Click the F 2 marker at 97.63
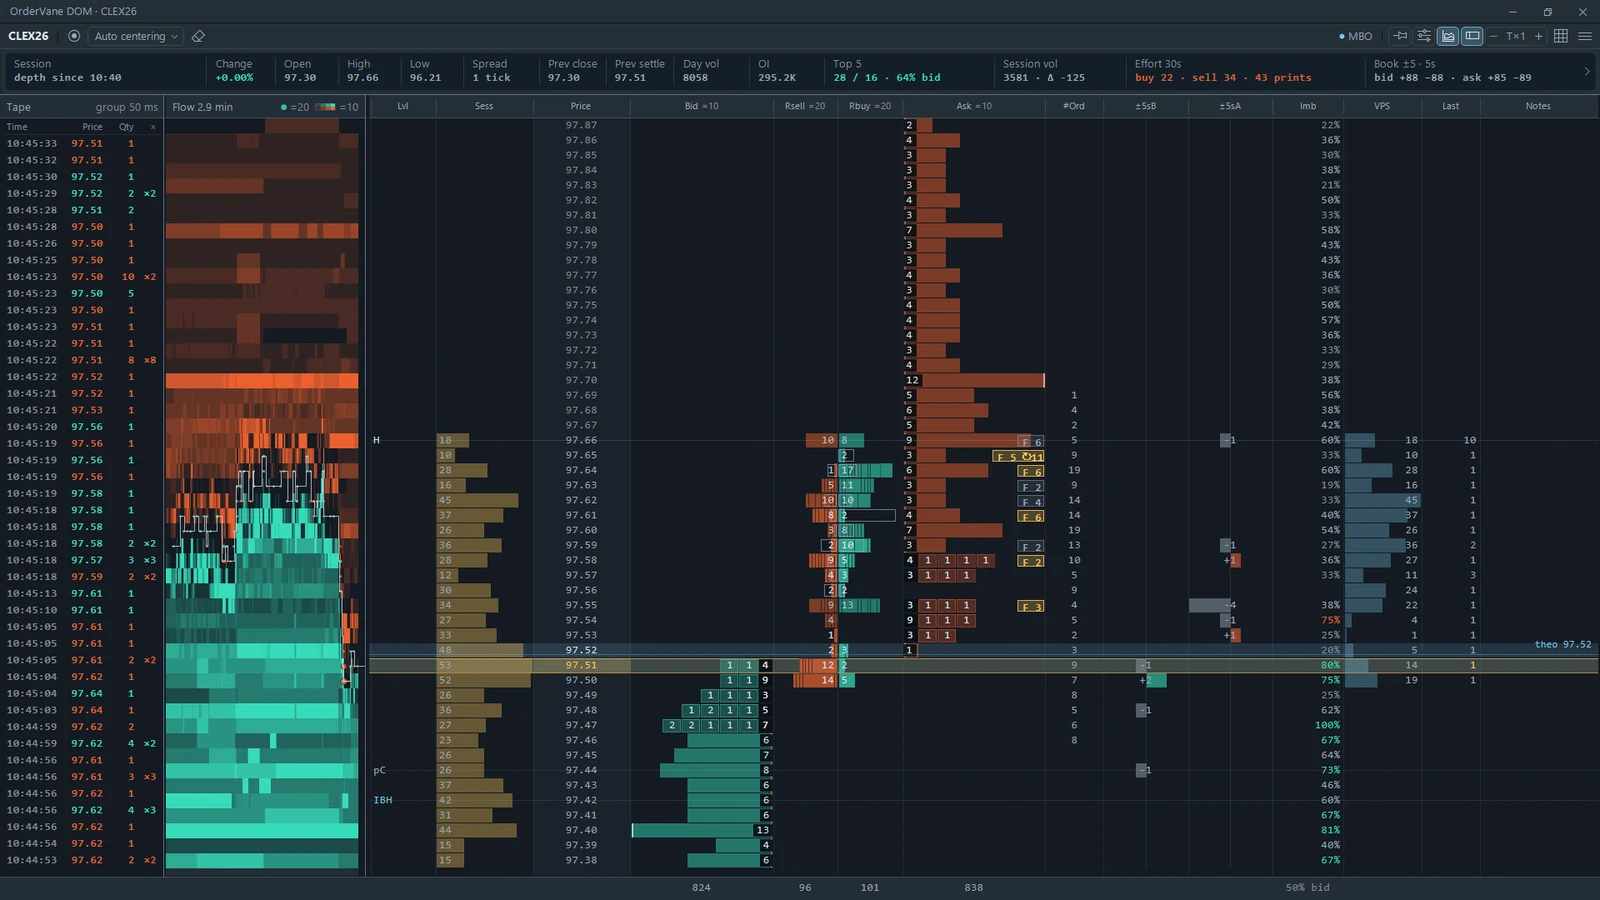 tap(1032, 487)
